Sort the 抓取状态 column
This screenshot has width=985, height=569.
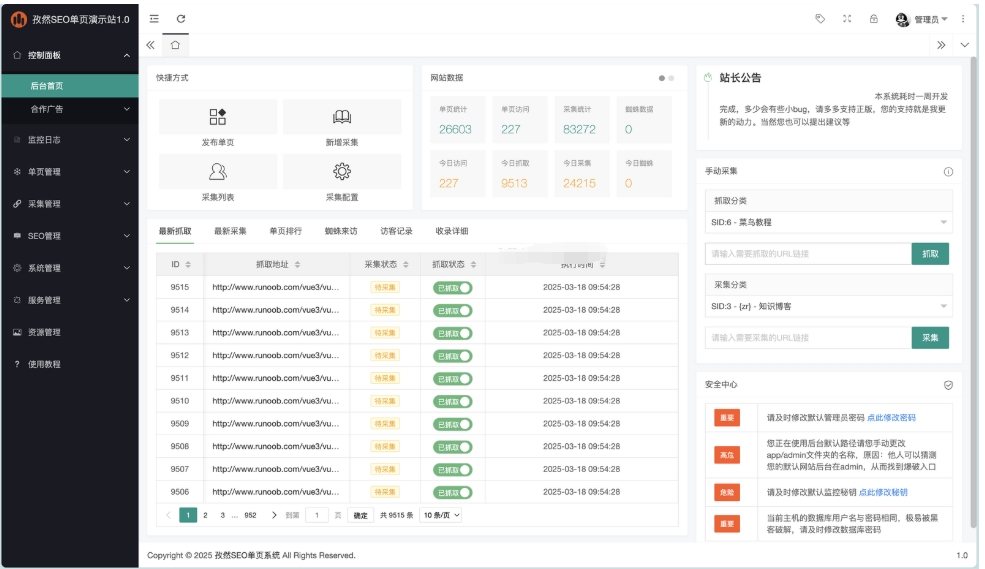(x=473, y=264)
